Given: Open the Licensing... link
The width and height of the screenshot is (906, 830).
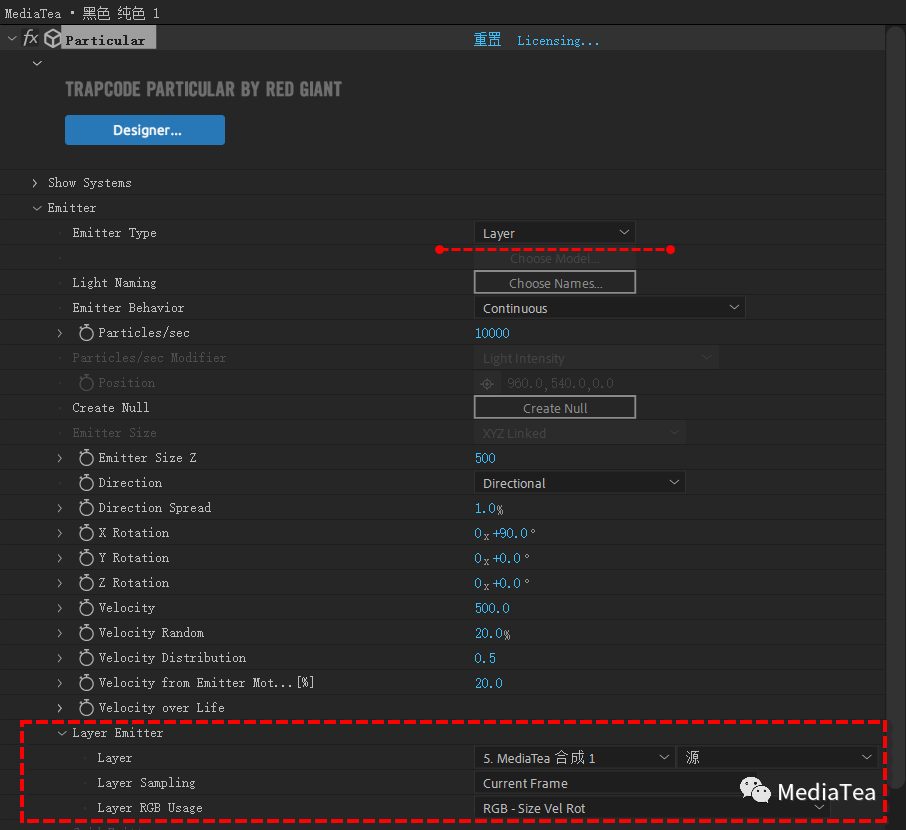Looking at the screenshot, I should pos(558,40).
